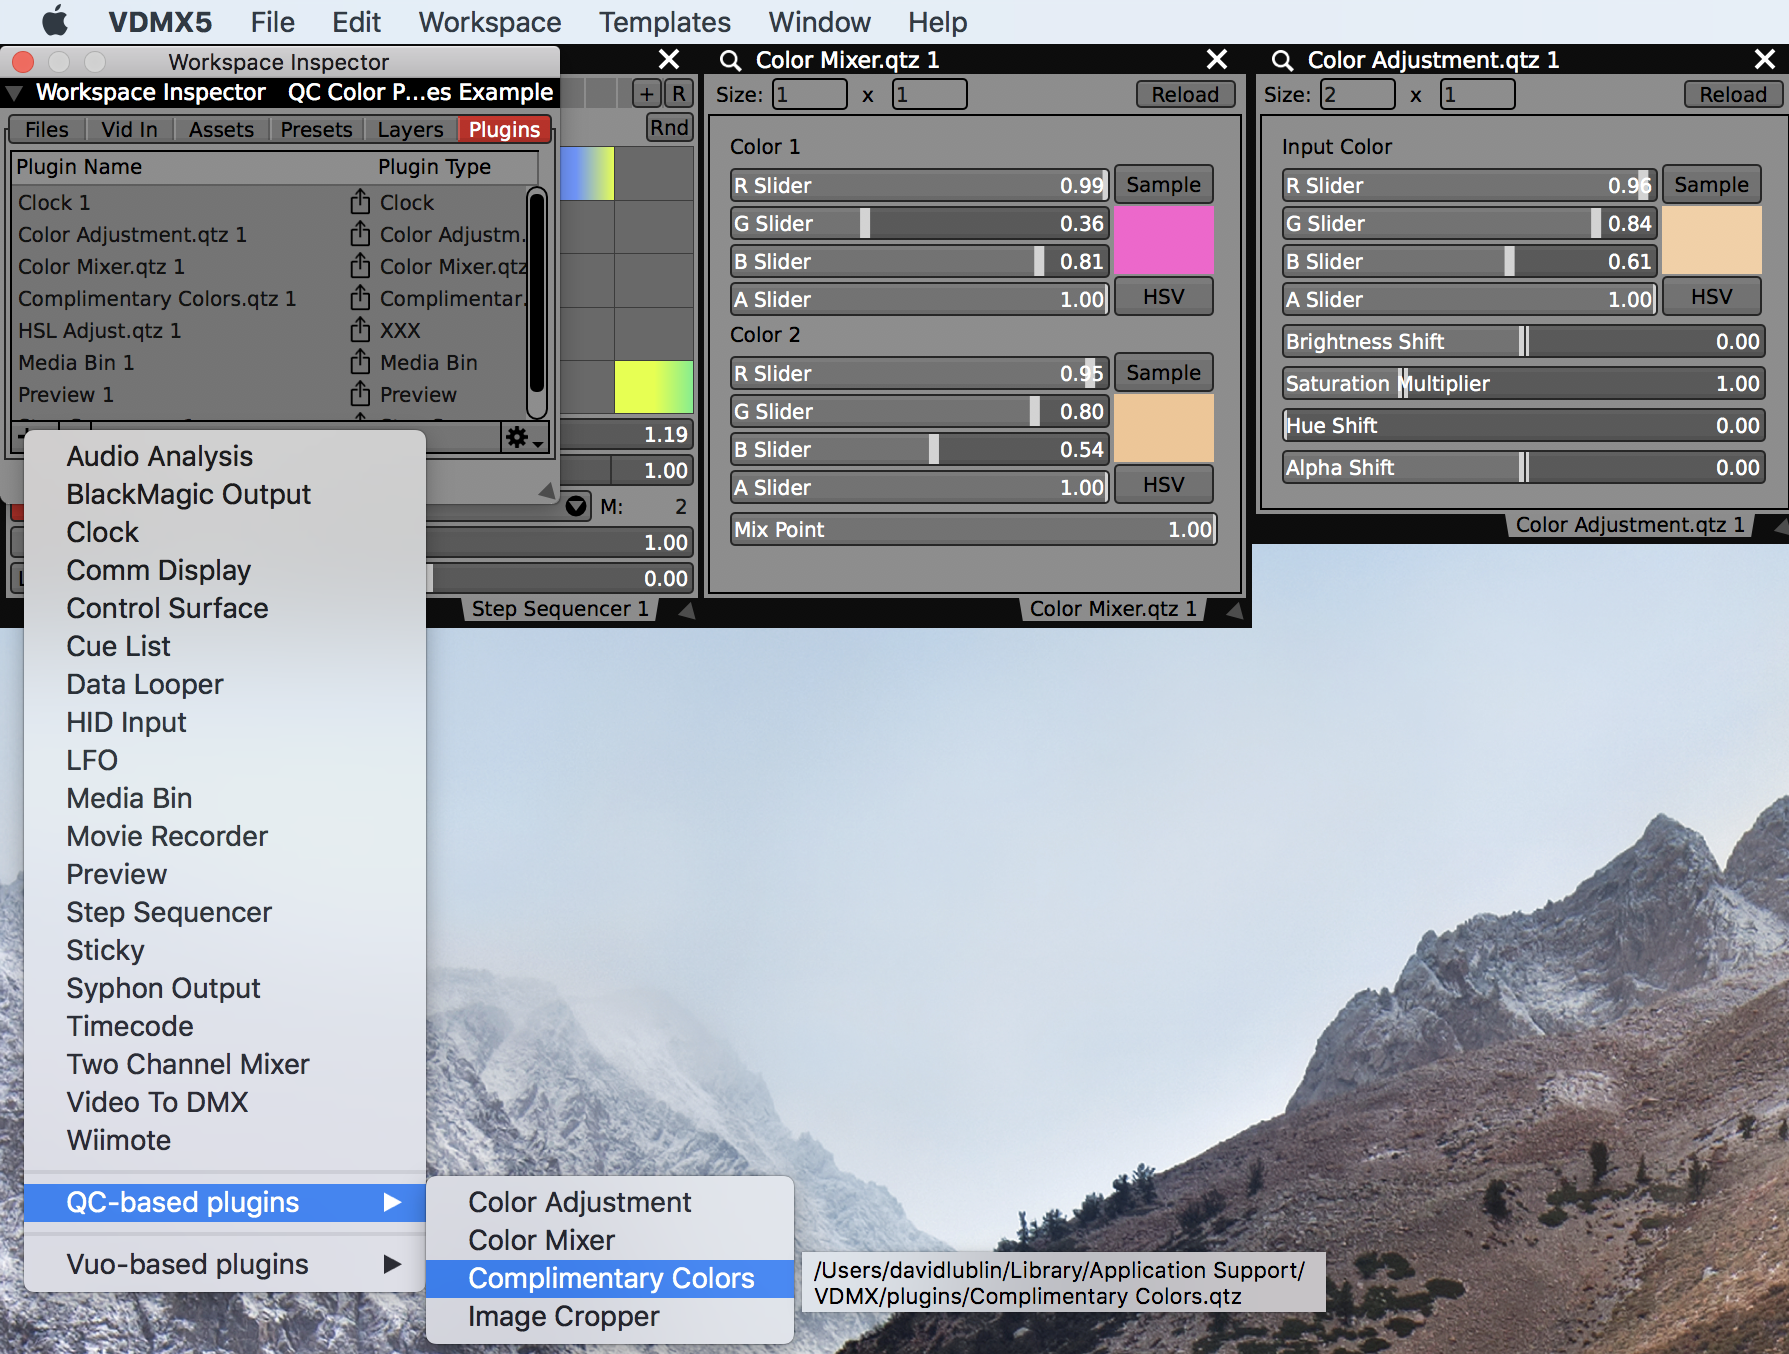Click the Mix Point slider

pos(974,529)
